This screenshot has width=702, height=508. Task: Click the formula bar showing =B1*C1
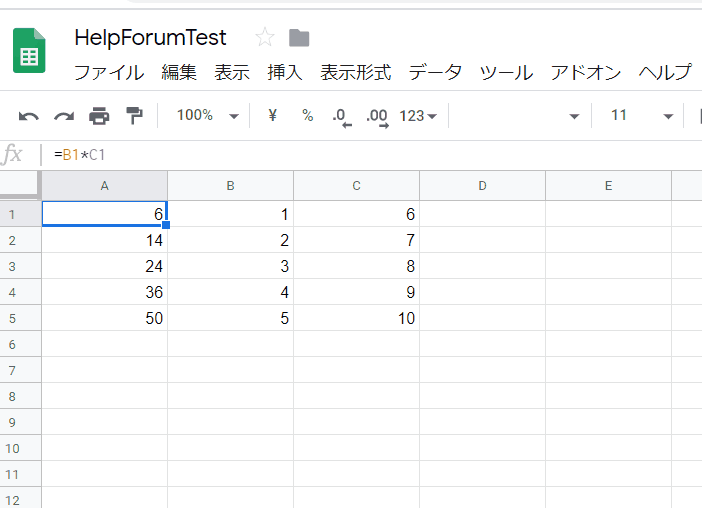pos(372,155)
